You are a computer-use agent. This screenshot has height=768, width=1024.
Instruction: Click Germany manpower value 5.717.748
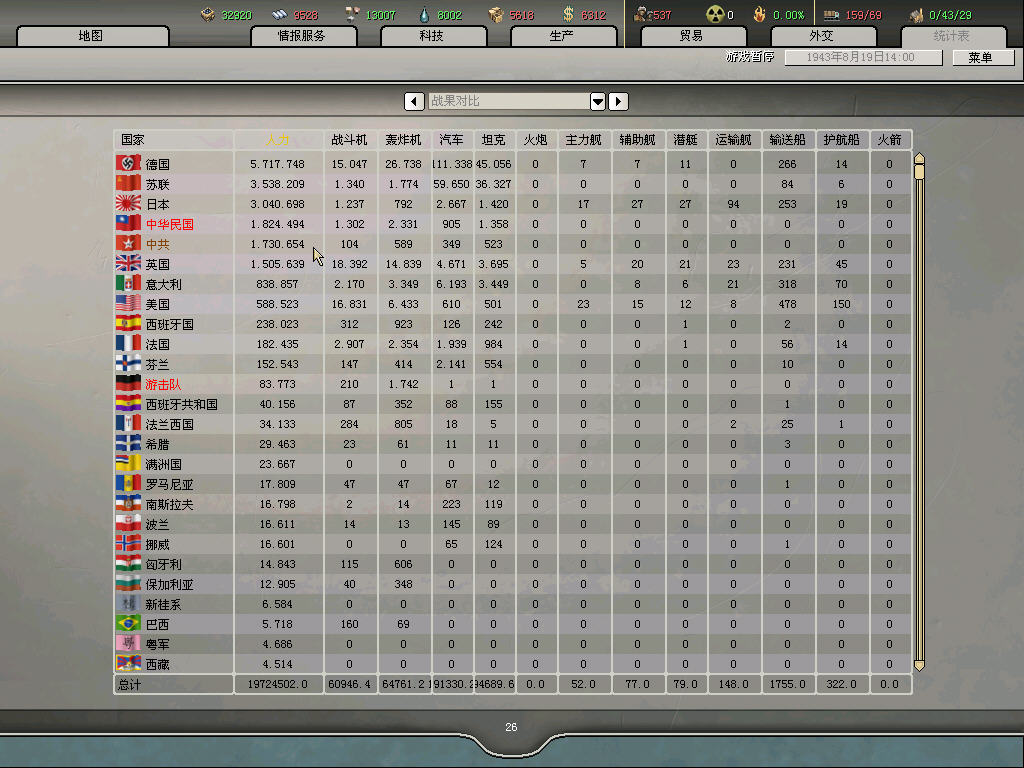(x=278, y=164)
